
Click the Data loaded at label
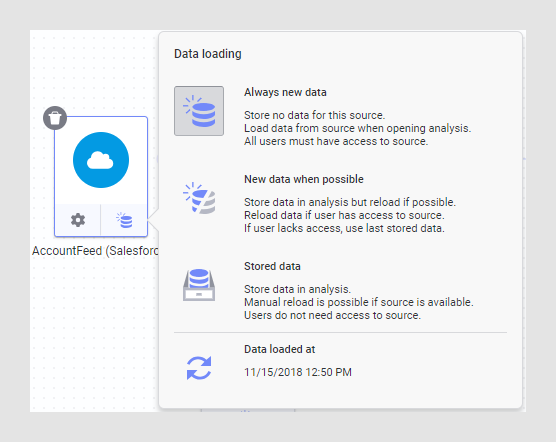[279, 349]
